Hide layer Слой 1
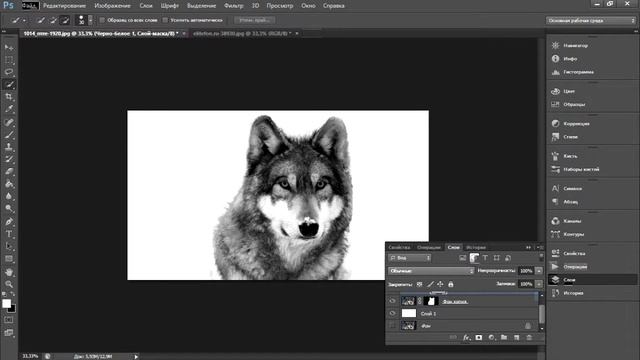Image resolution: width=640 pixels, height=360 pixels. click(392, 313)
